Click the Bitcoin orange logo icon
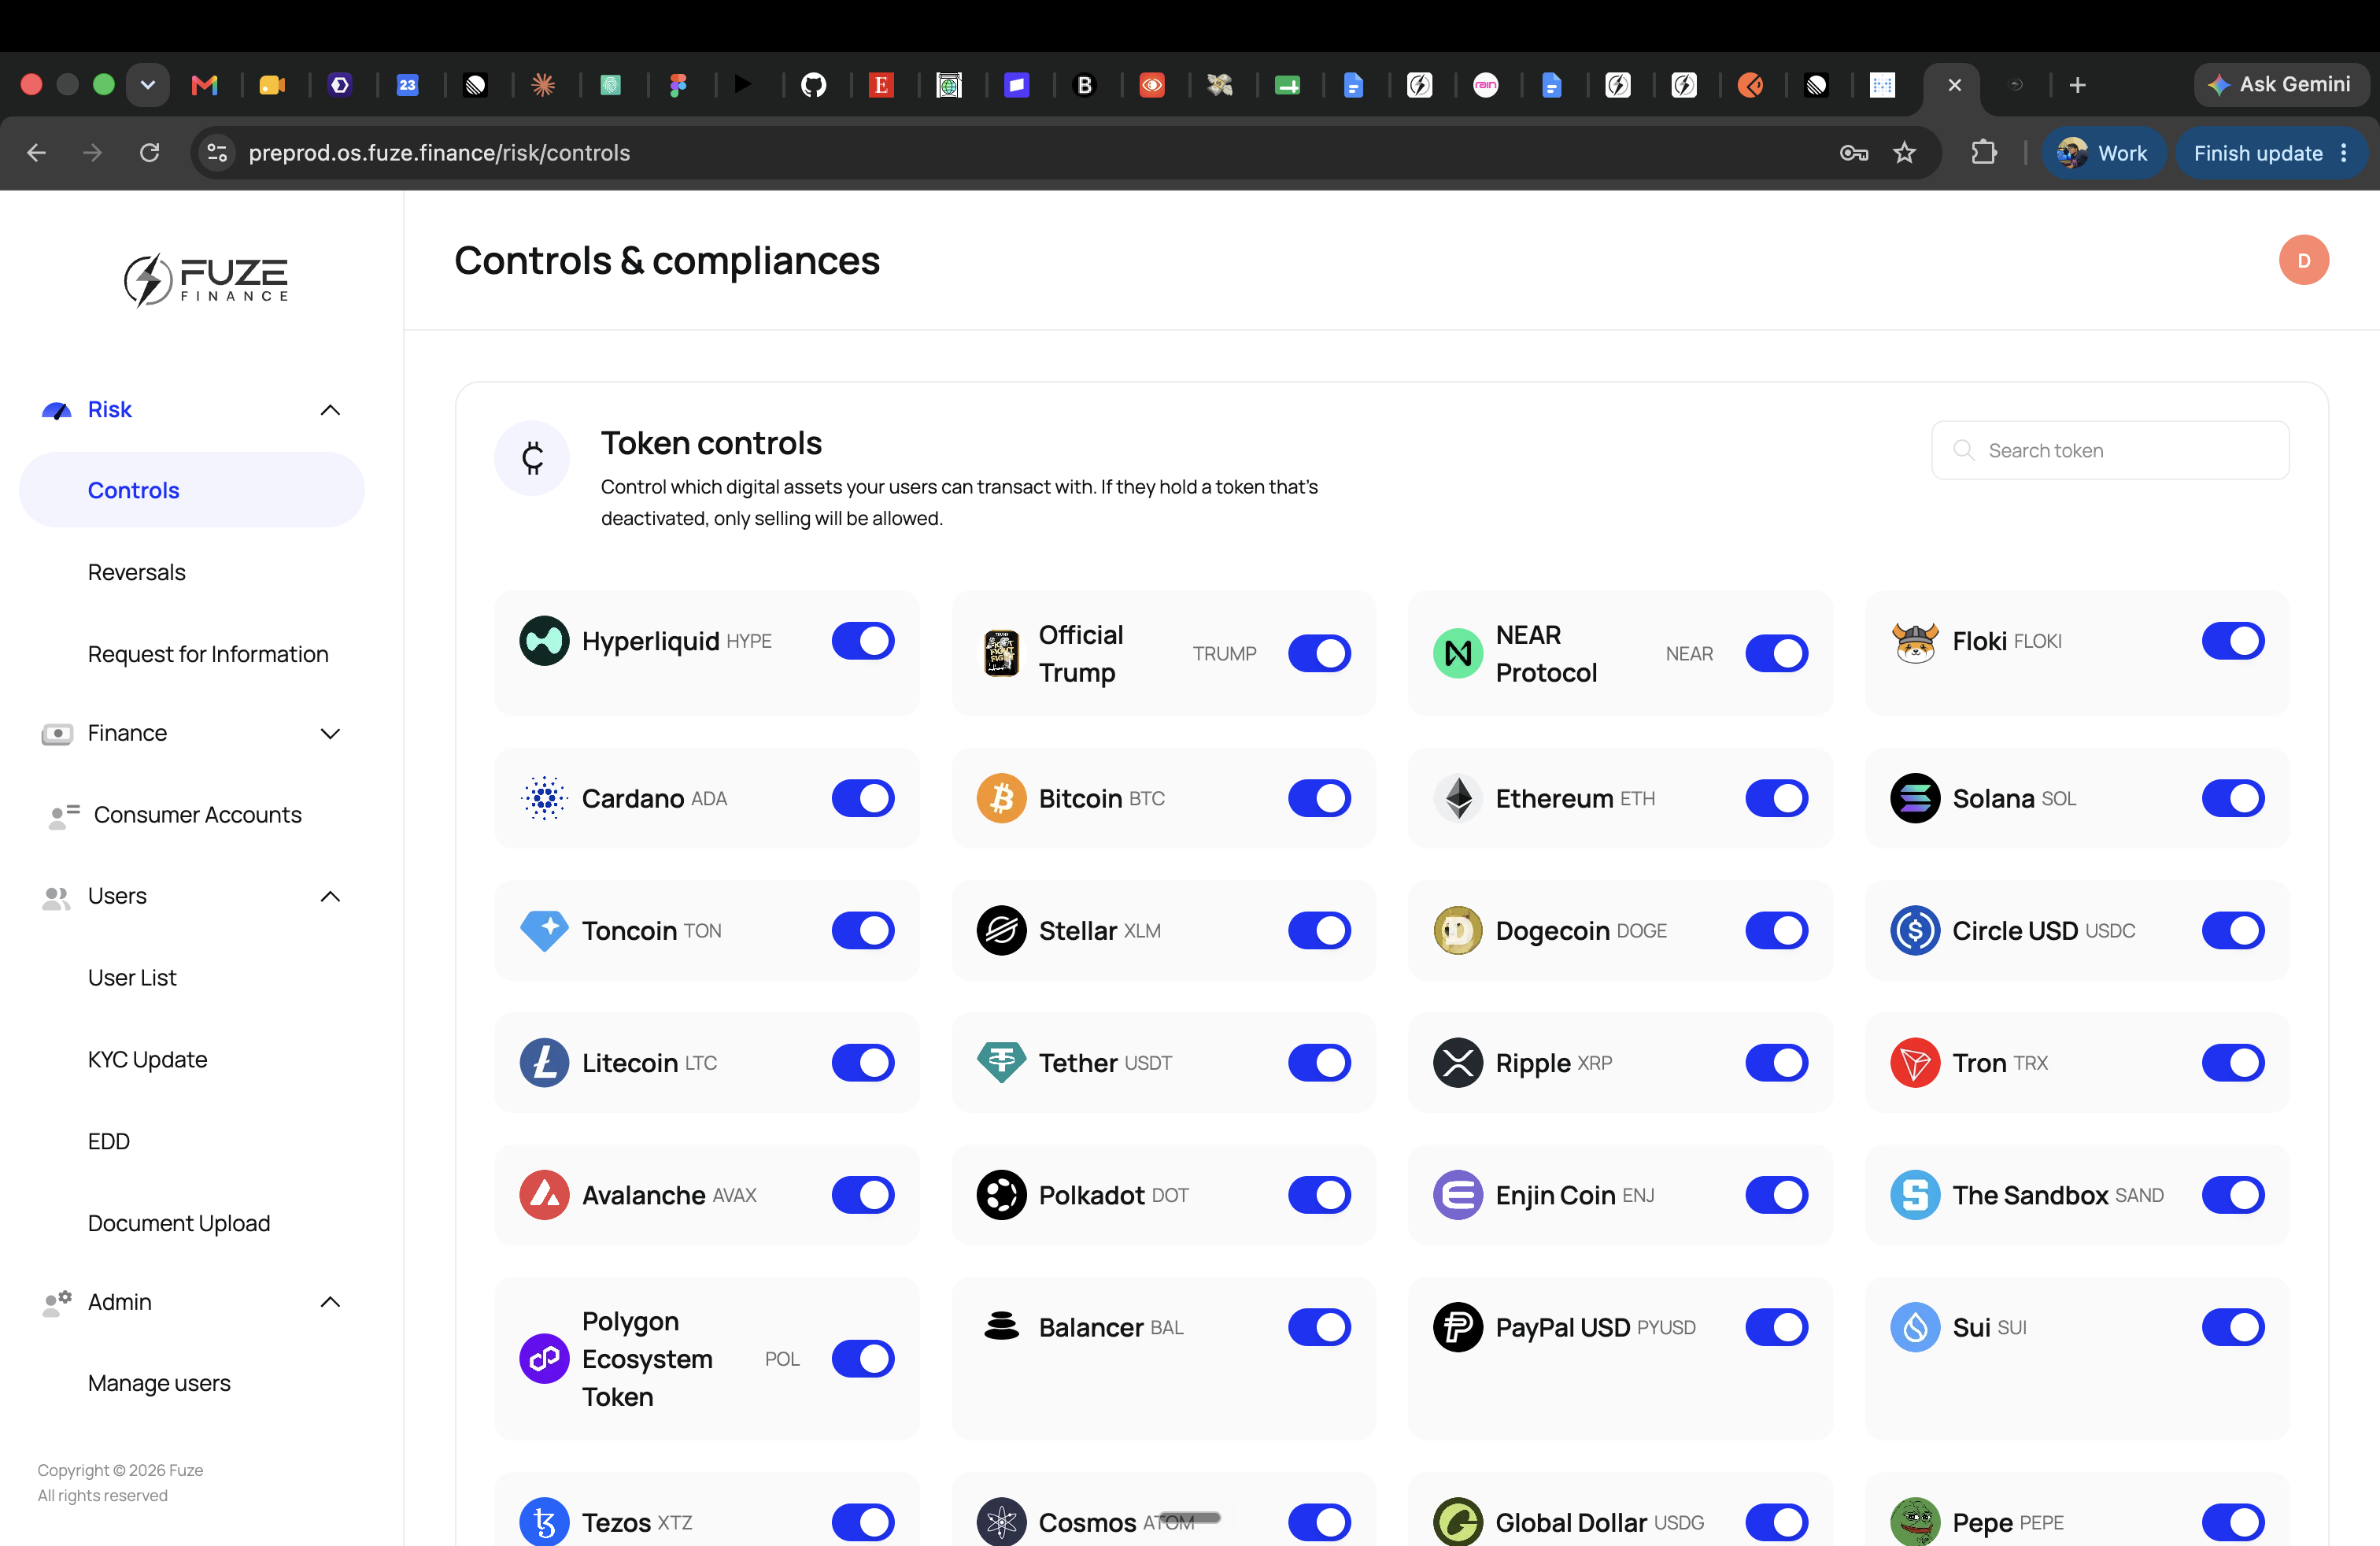 point(1001,798)
